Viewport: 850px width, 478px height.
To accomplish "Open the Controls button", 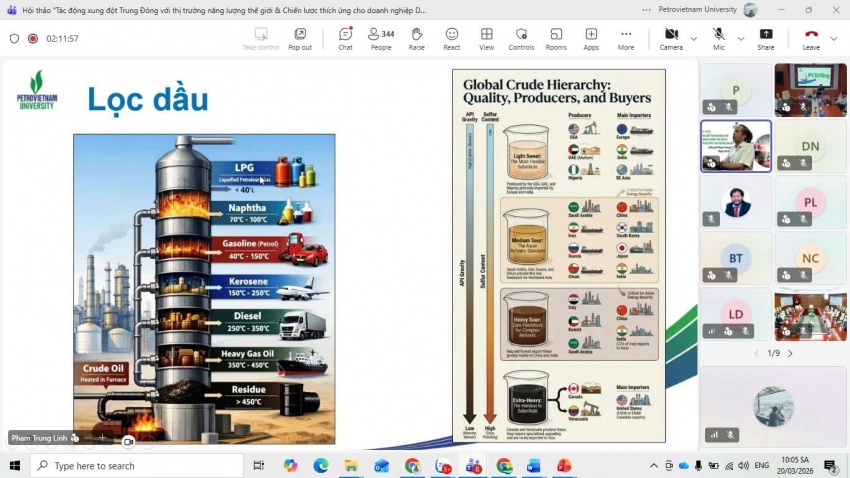I will point(521,39).
